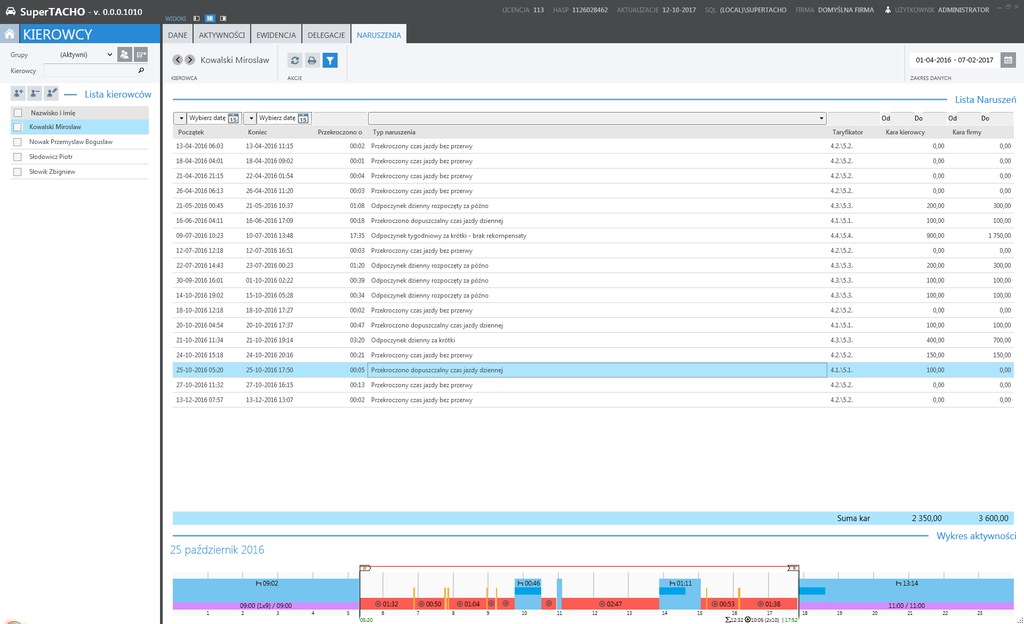Sort by the Taryfikator column header
Screen dimensions: 1024x624
point(848,133)
